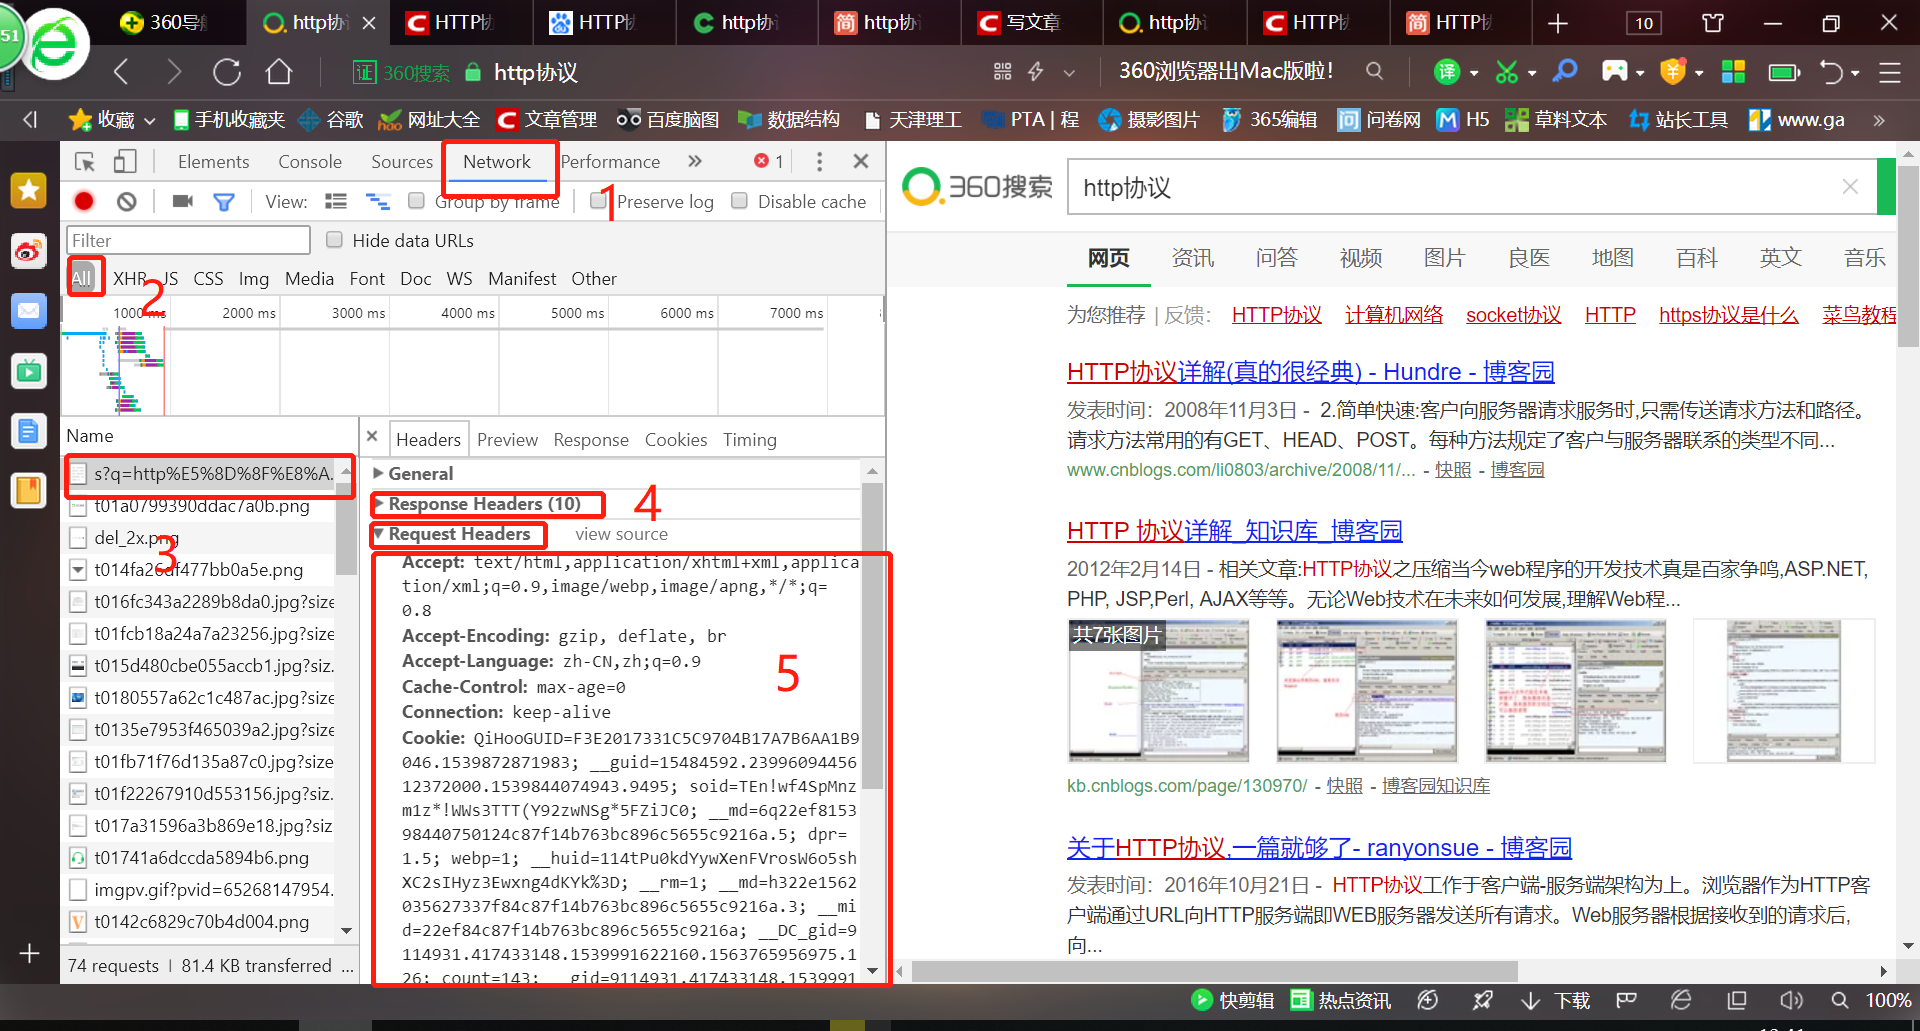Navigate back in browser
Viewport: 1920px width, 1031px height.
[x=121, y=72]
